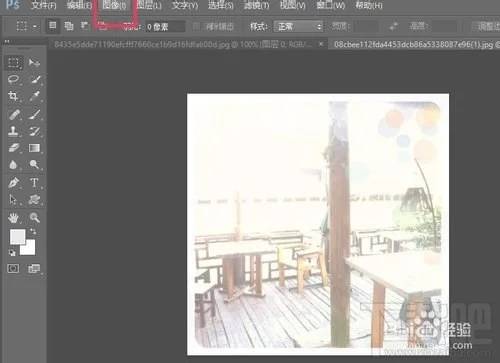The image size is (500, 363).
Task: Open the 文字(Y) menu
Action: [x=185, y=6]
